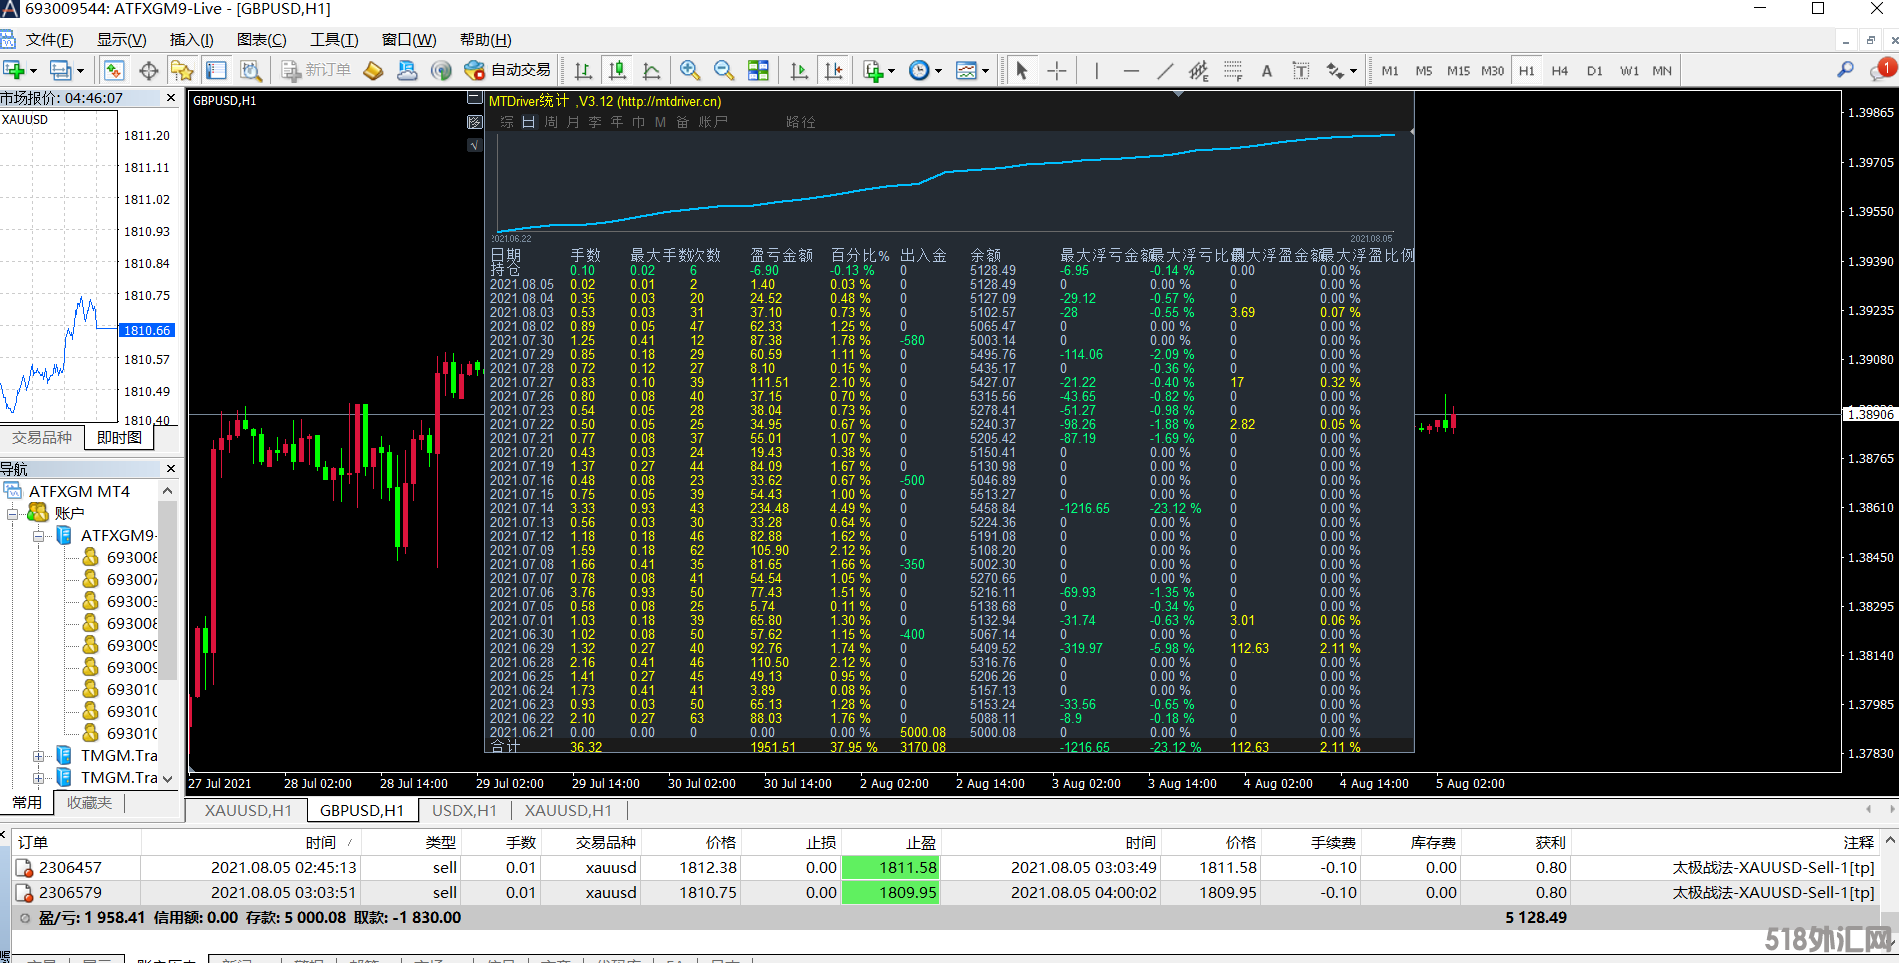This screenshot has width=1899, height=963.
Task: Select the Fibonacci retracement tool
Action: pyautogui.click(x=1233, y=71)
